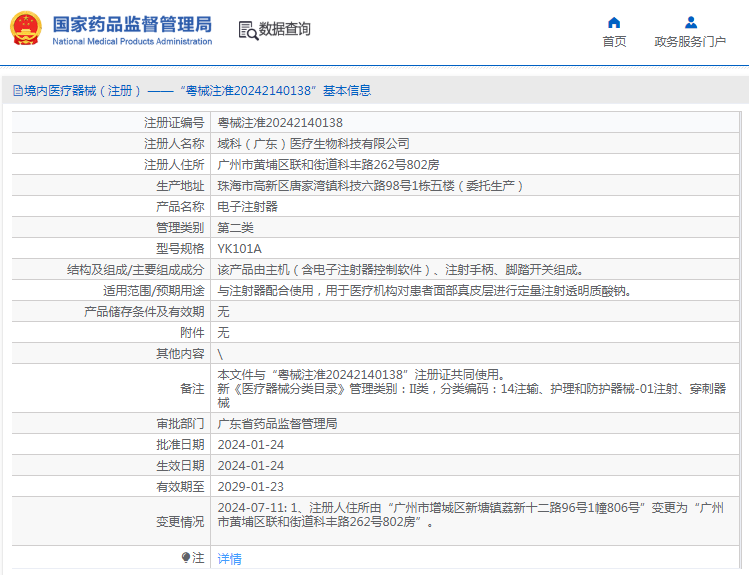Click the 国家药品监督管理局 site title
The width and height of the screenshot is (749, 575).
coord(131,23)
